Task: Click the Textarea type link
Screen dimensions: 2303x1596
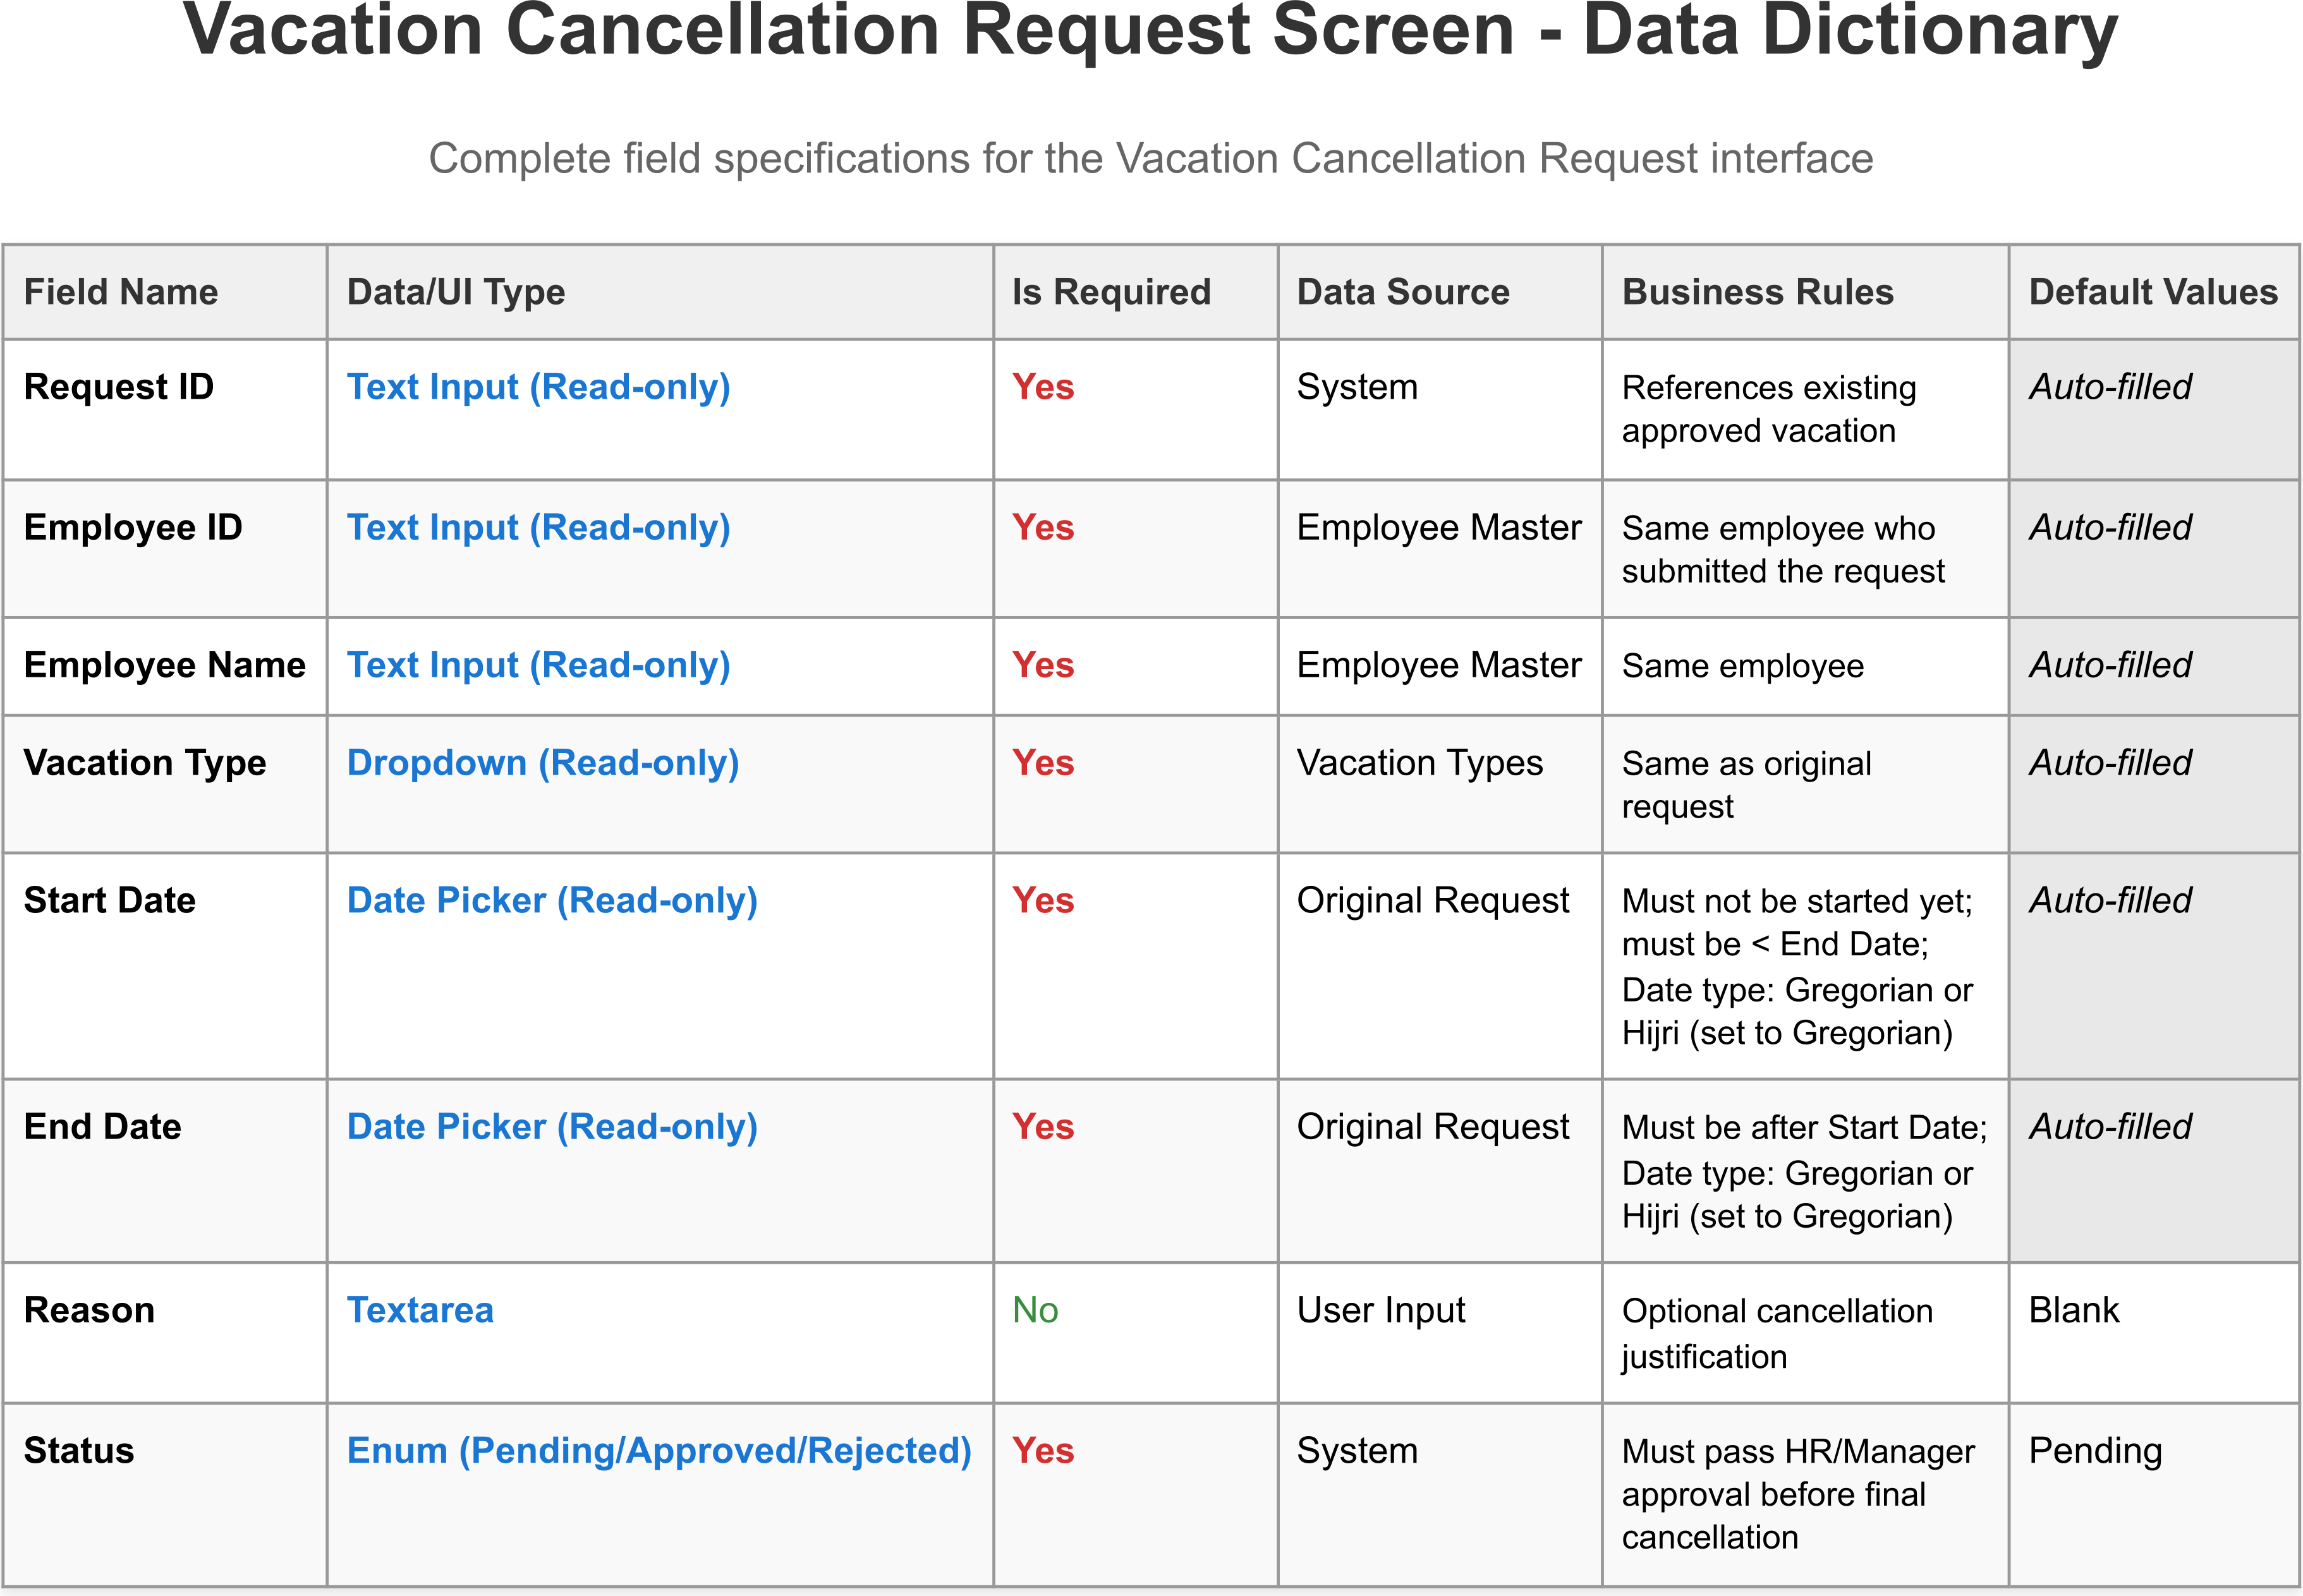Action: (420, 1311)
